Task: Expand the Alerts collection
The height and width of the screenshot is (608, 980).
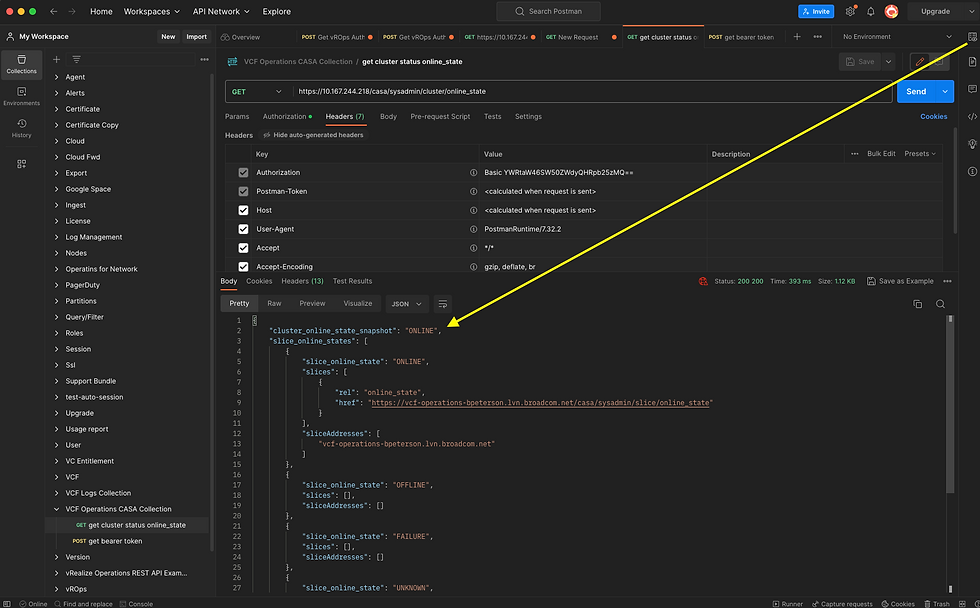Action: point(56,93)
